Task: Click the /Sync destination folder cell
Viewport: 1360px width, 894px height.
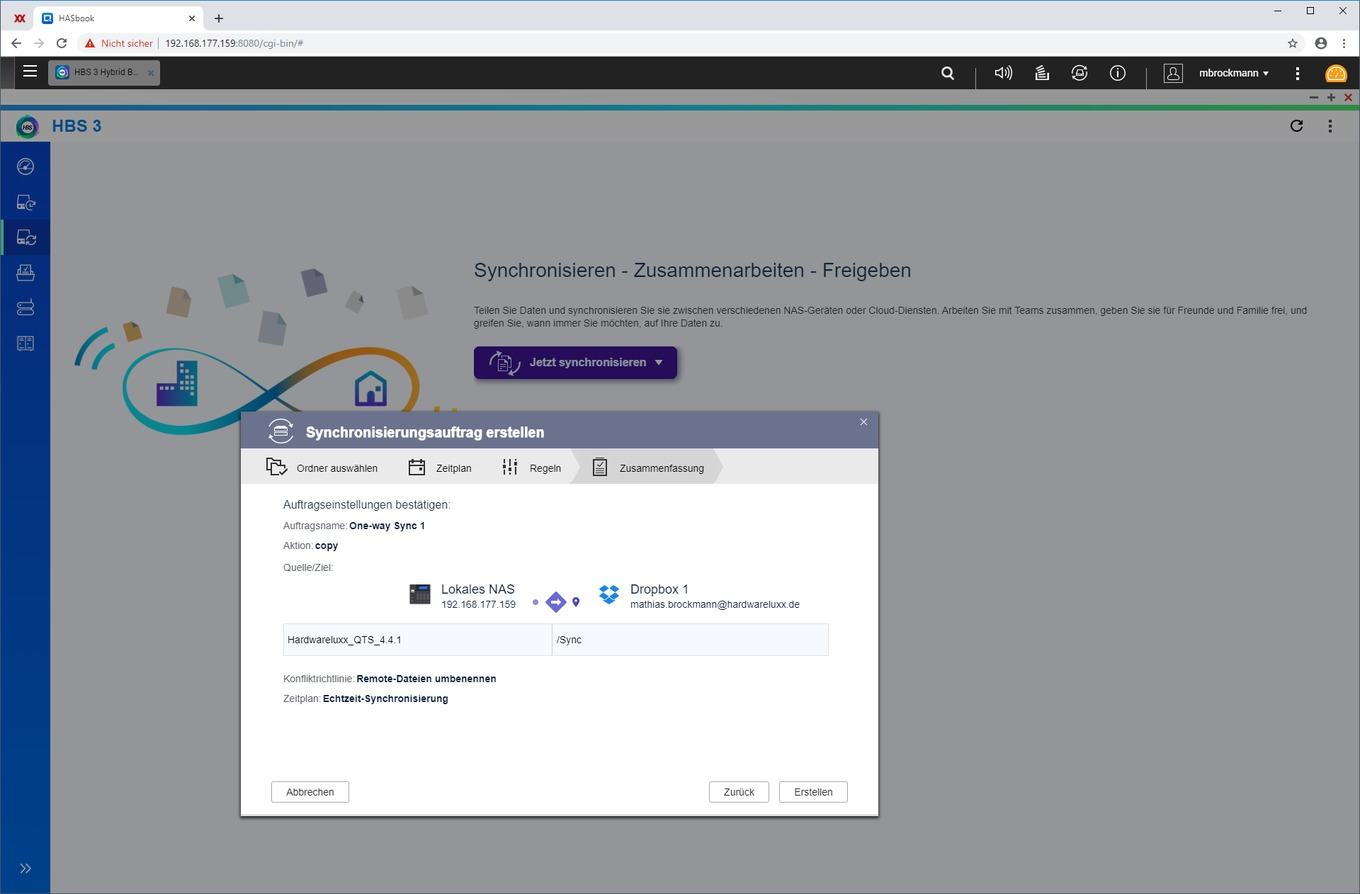Action: click(x=690, y=640)
